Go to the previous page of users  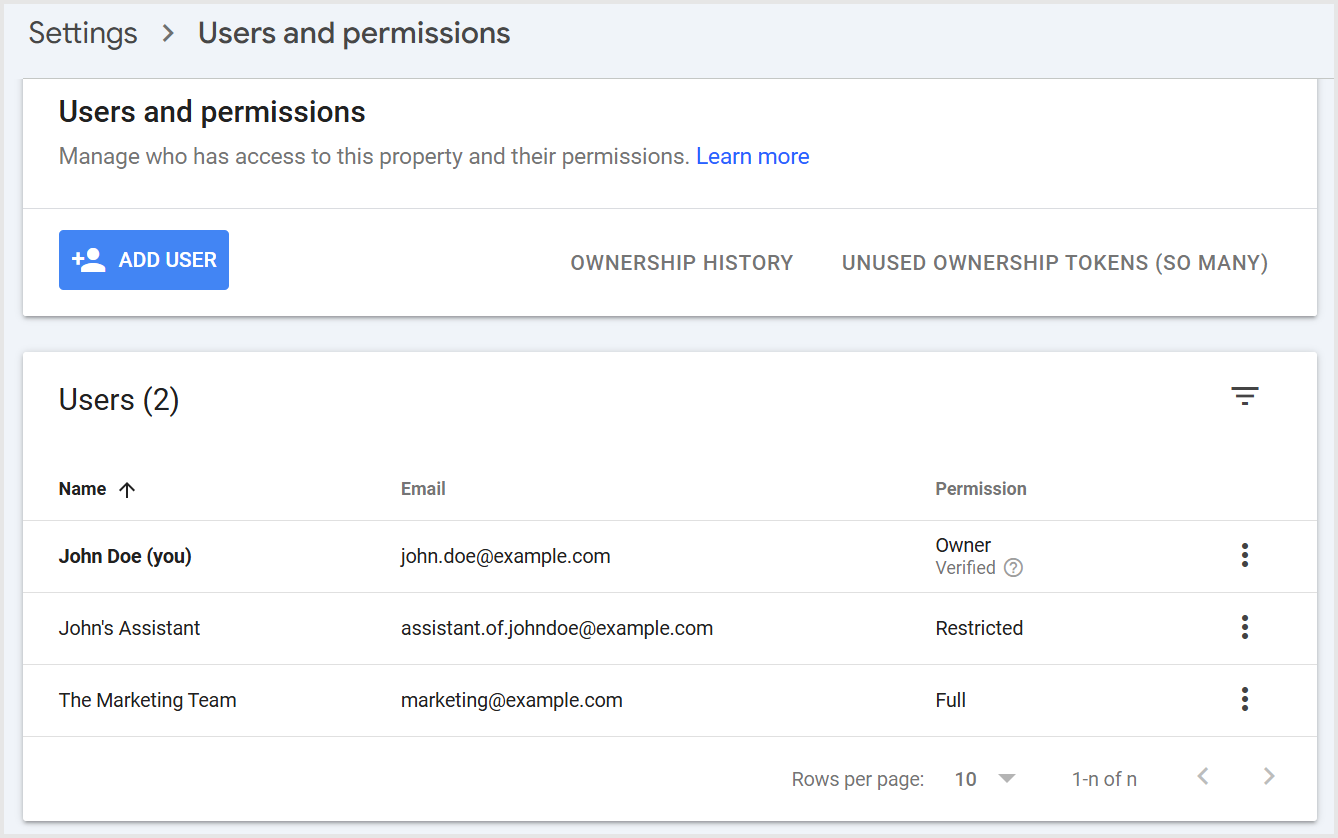[1203, 777]
